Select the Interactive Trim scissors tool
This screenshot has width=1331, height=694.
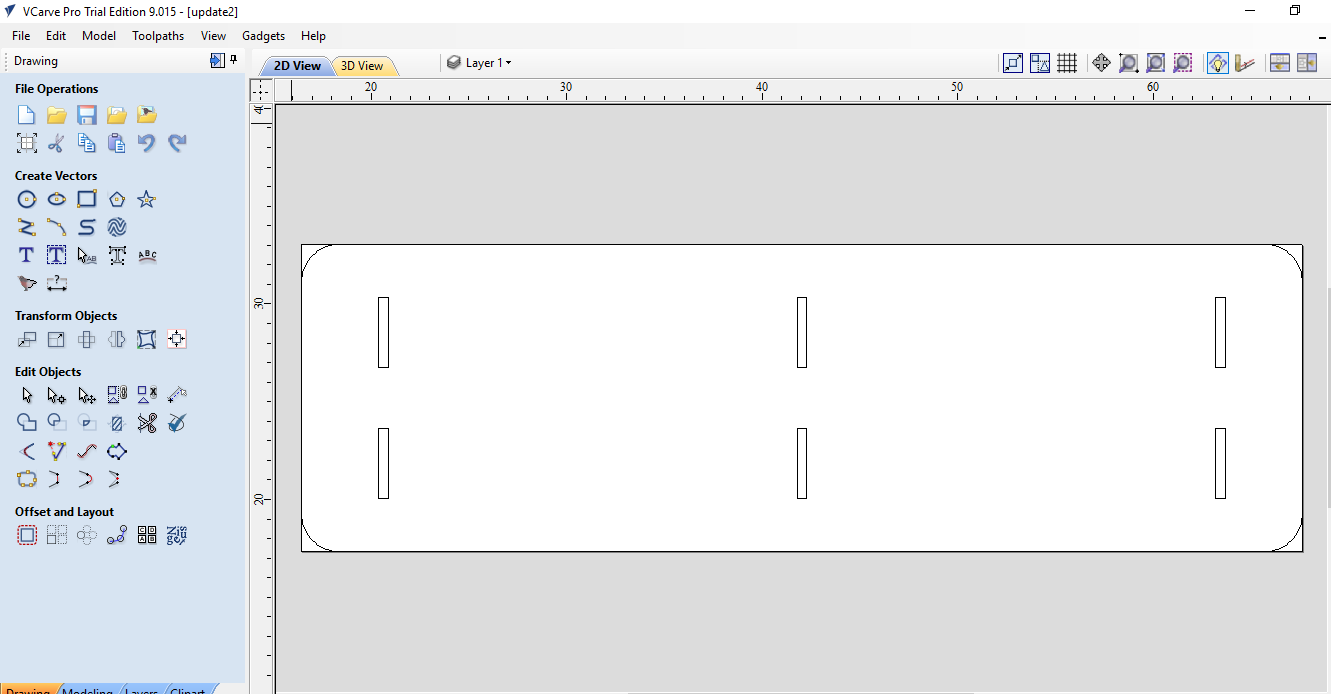click(x=147, y=423)
